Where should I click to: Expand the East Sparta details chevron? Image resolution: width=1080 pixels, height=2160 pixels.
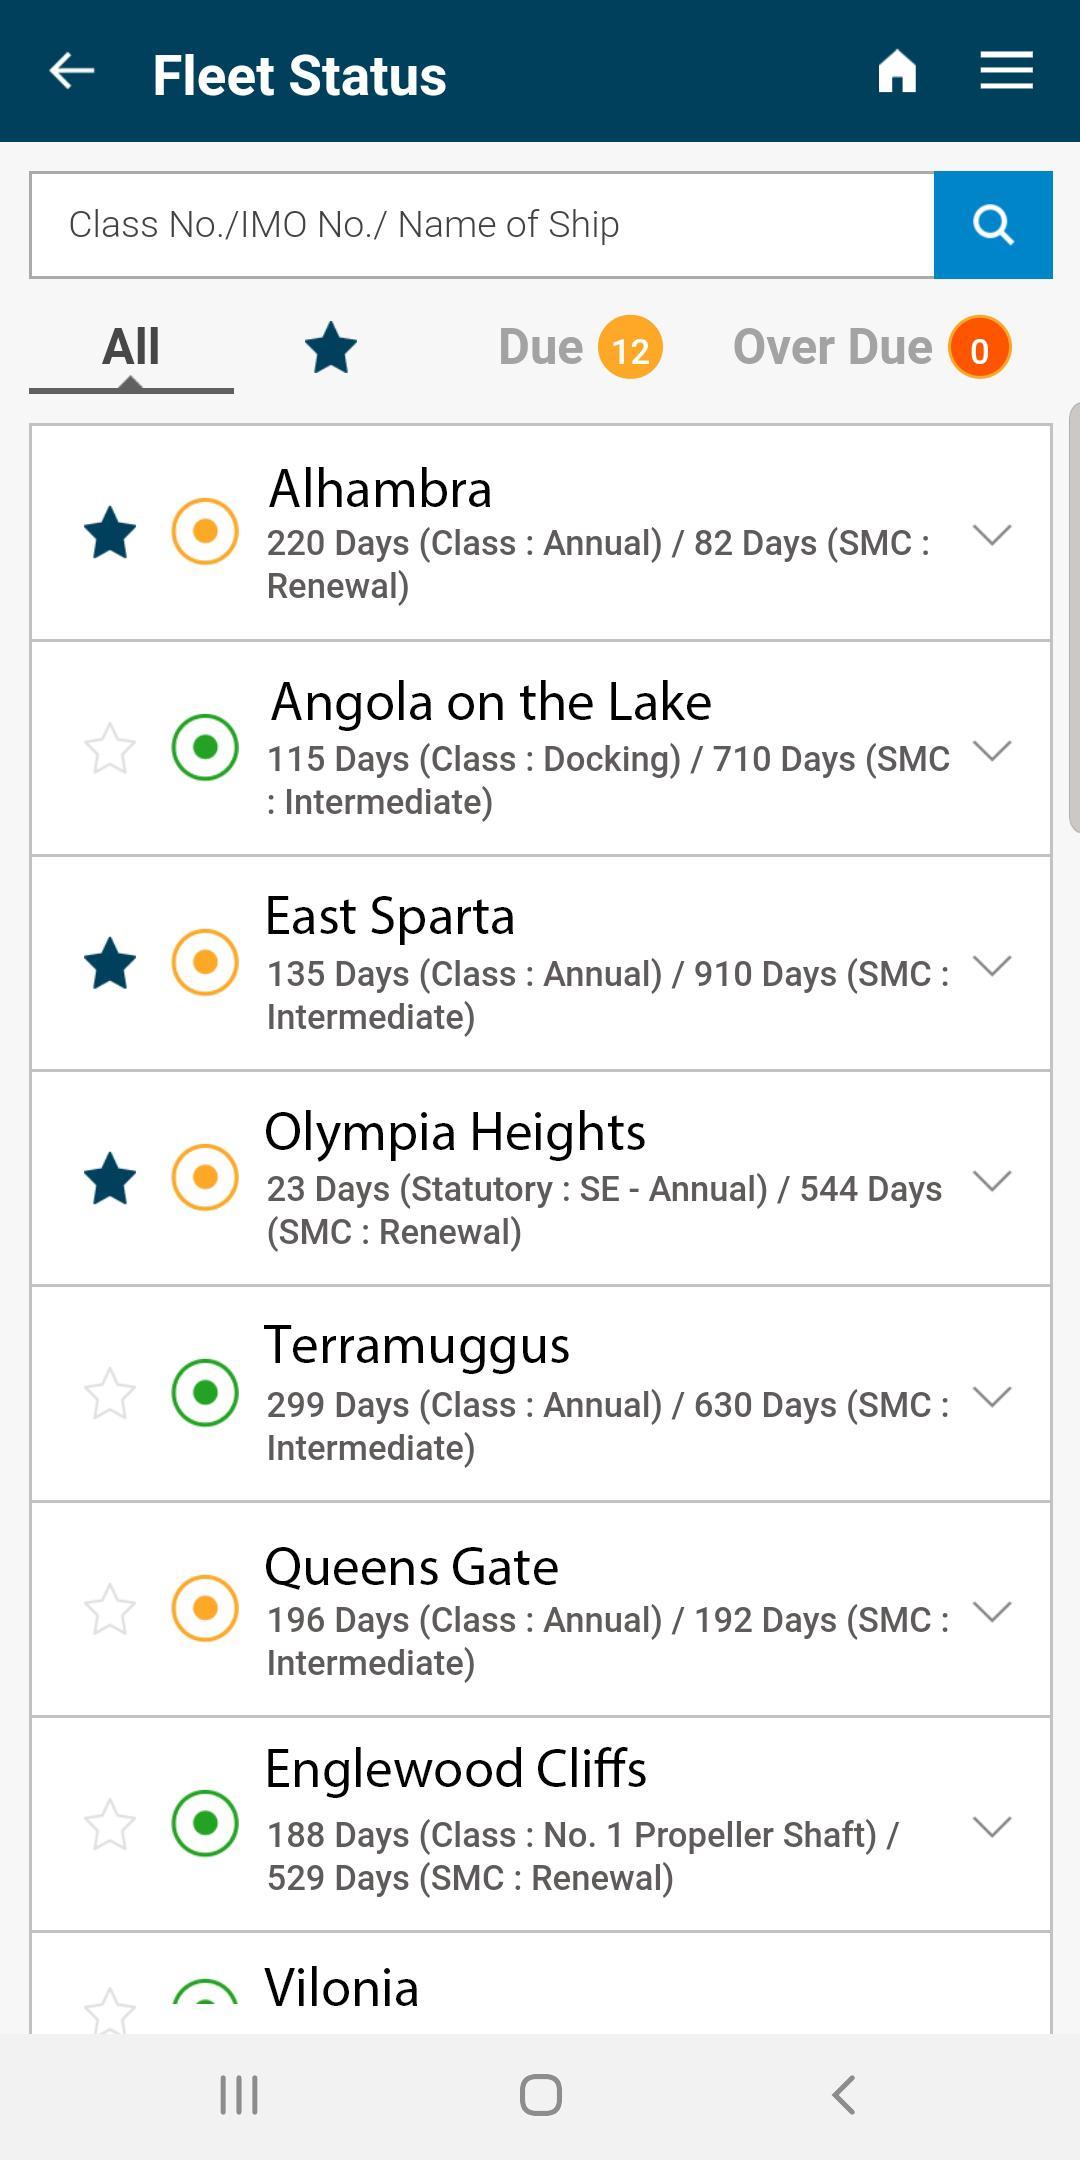point(992,966)
